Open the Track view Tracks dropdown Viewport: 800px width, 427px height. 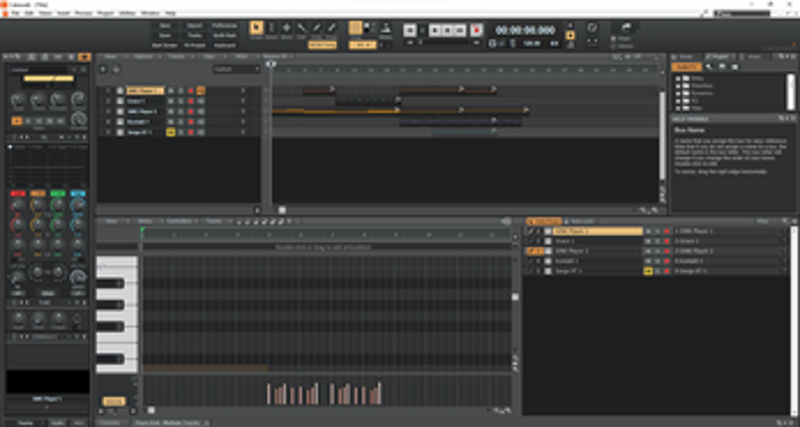tap(177, 57)
